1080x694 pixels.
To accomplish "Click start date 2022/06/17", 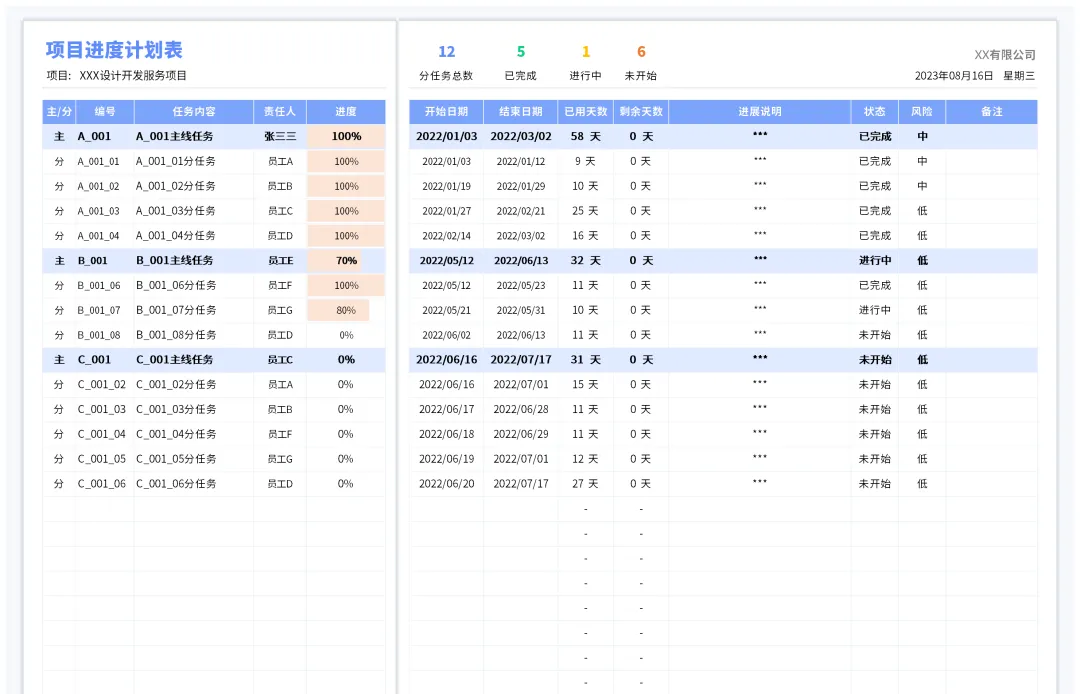I will pos(446,409).
